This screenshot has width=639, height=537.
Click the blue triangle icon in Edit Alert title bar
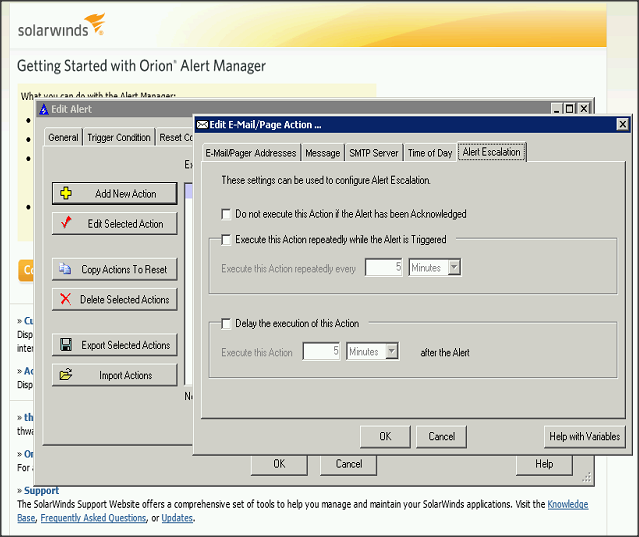click(x=44, y=109)
